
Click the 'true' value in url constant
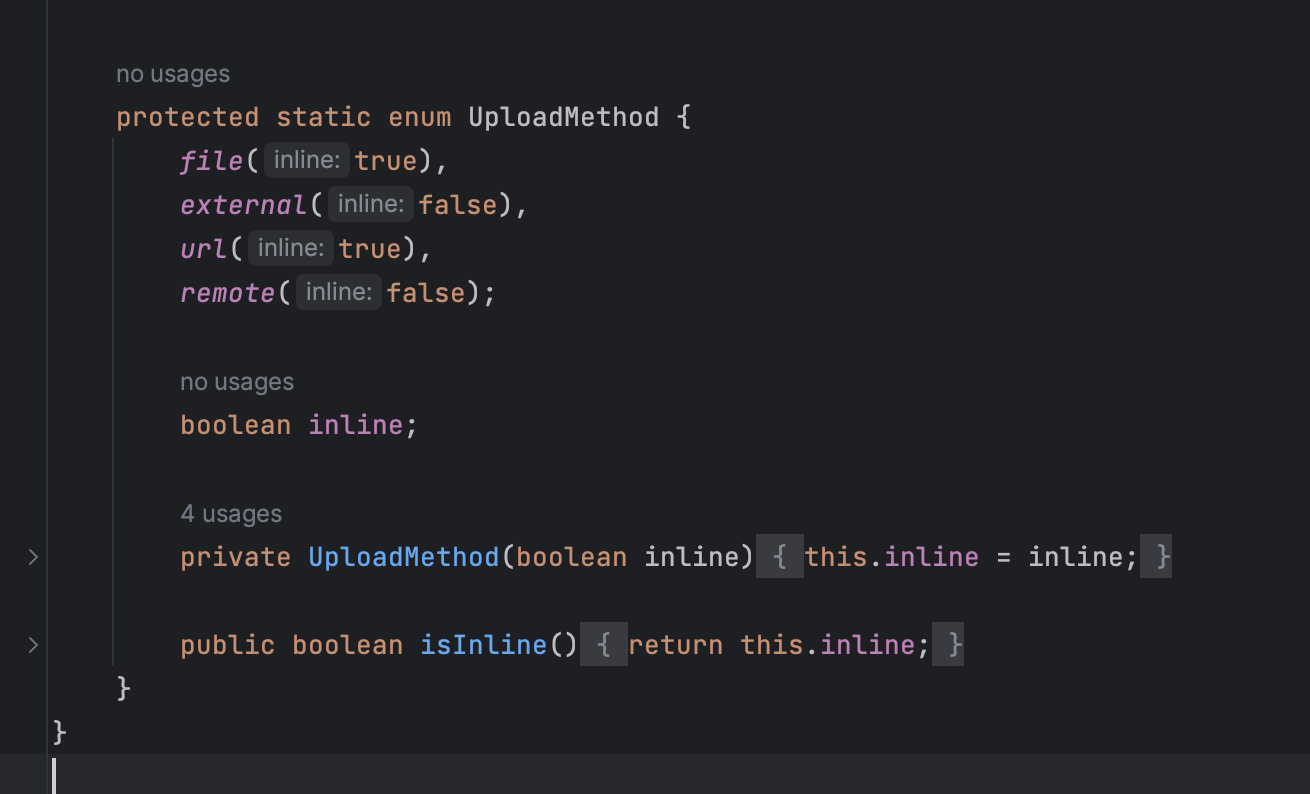pos(370,249)
